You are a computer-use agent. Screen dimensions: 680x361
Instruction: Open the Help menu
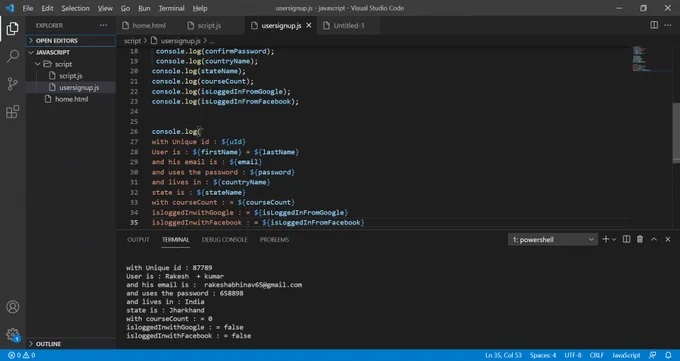[x=200, y=8]
